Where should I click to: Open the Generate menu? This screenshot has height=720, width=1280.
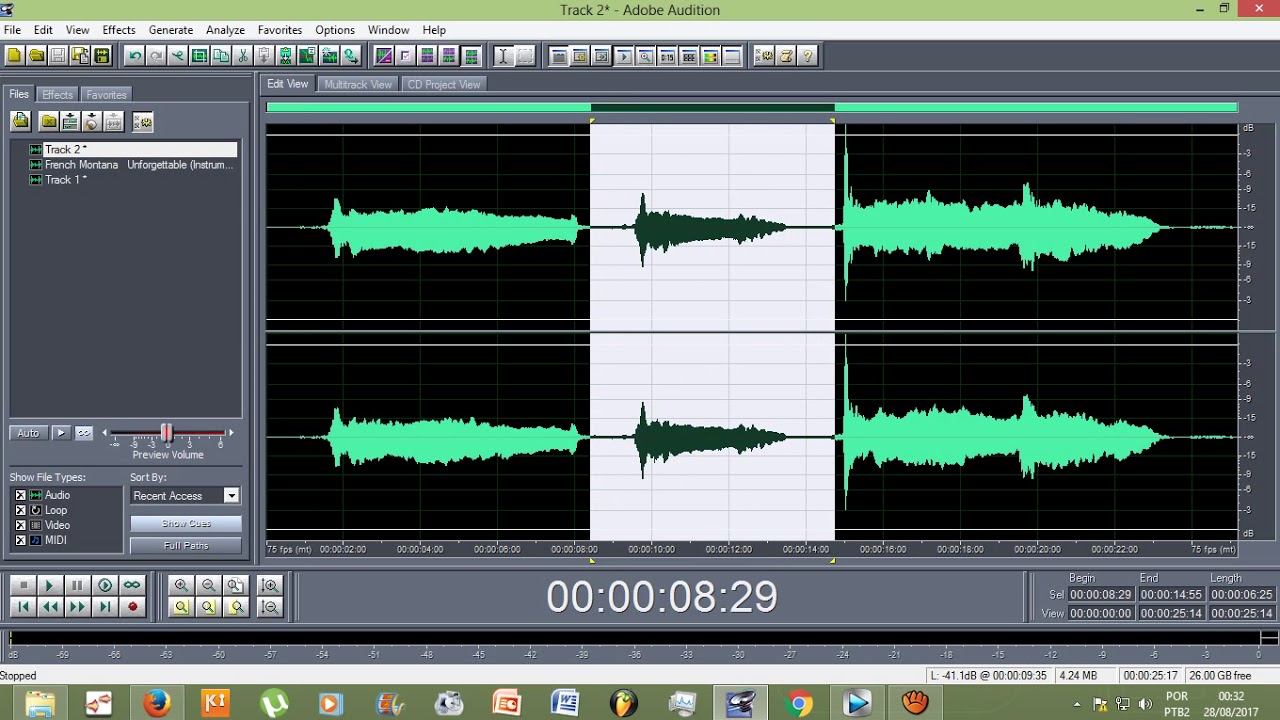[x=171, y=30]
